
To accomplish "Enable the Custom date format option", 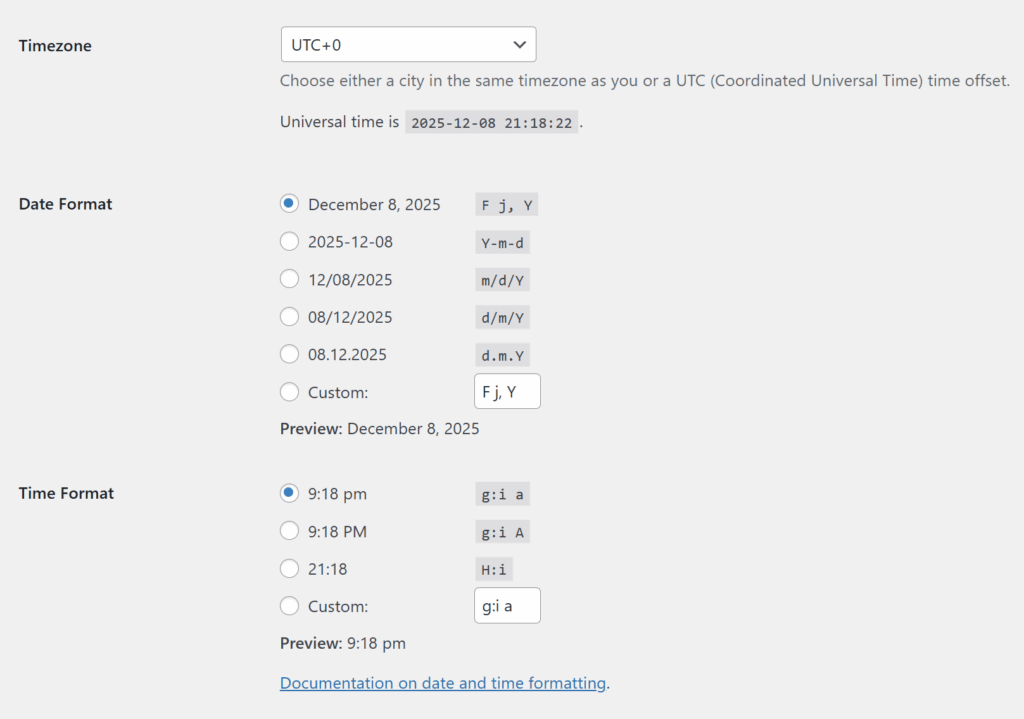I will (x=289, y=392).
